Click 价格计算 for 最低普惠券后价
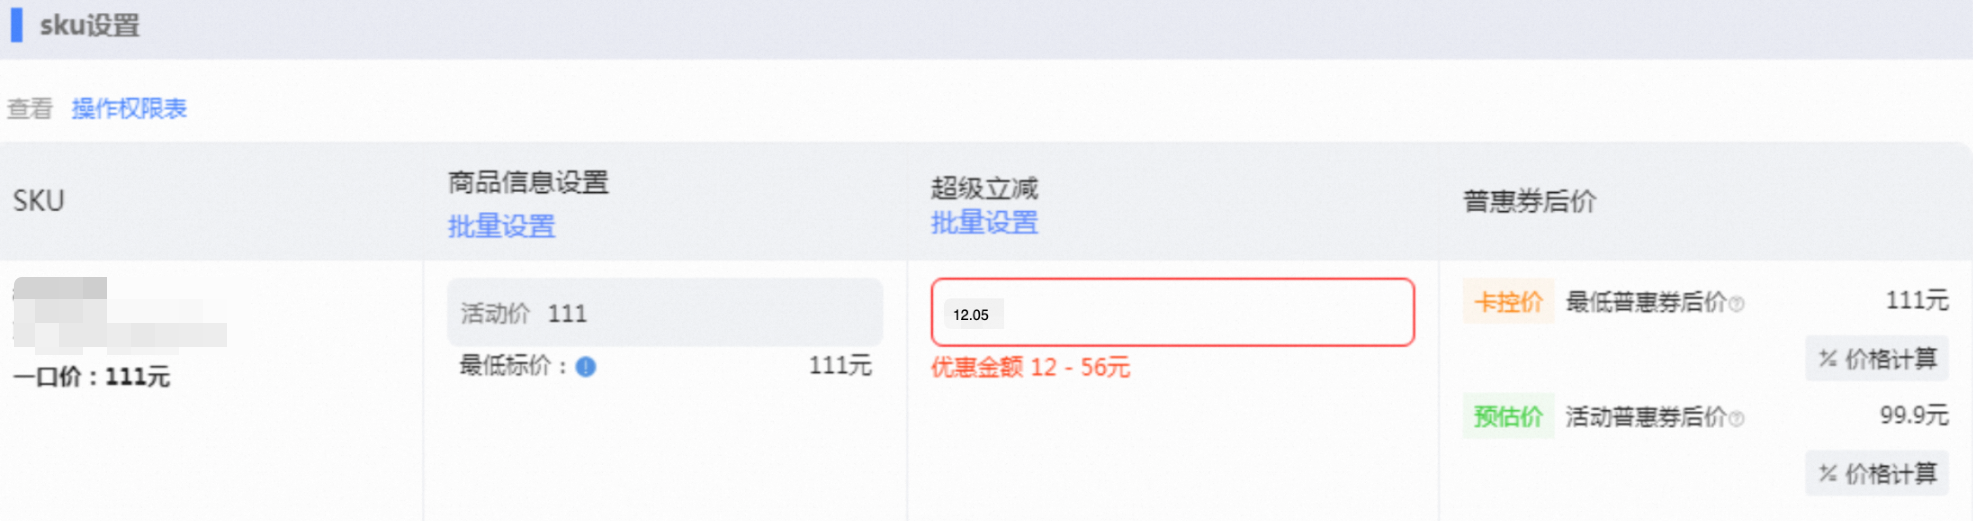The width and height of the screenshot is (1973, 521). click(x=1877, y=359)
